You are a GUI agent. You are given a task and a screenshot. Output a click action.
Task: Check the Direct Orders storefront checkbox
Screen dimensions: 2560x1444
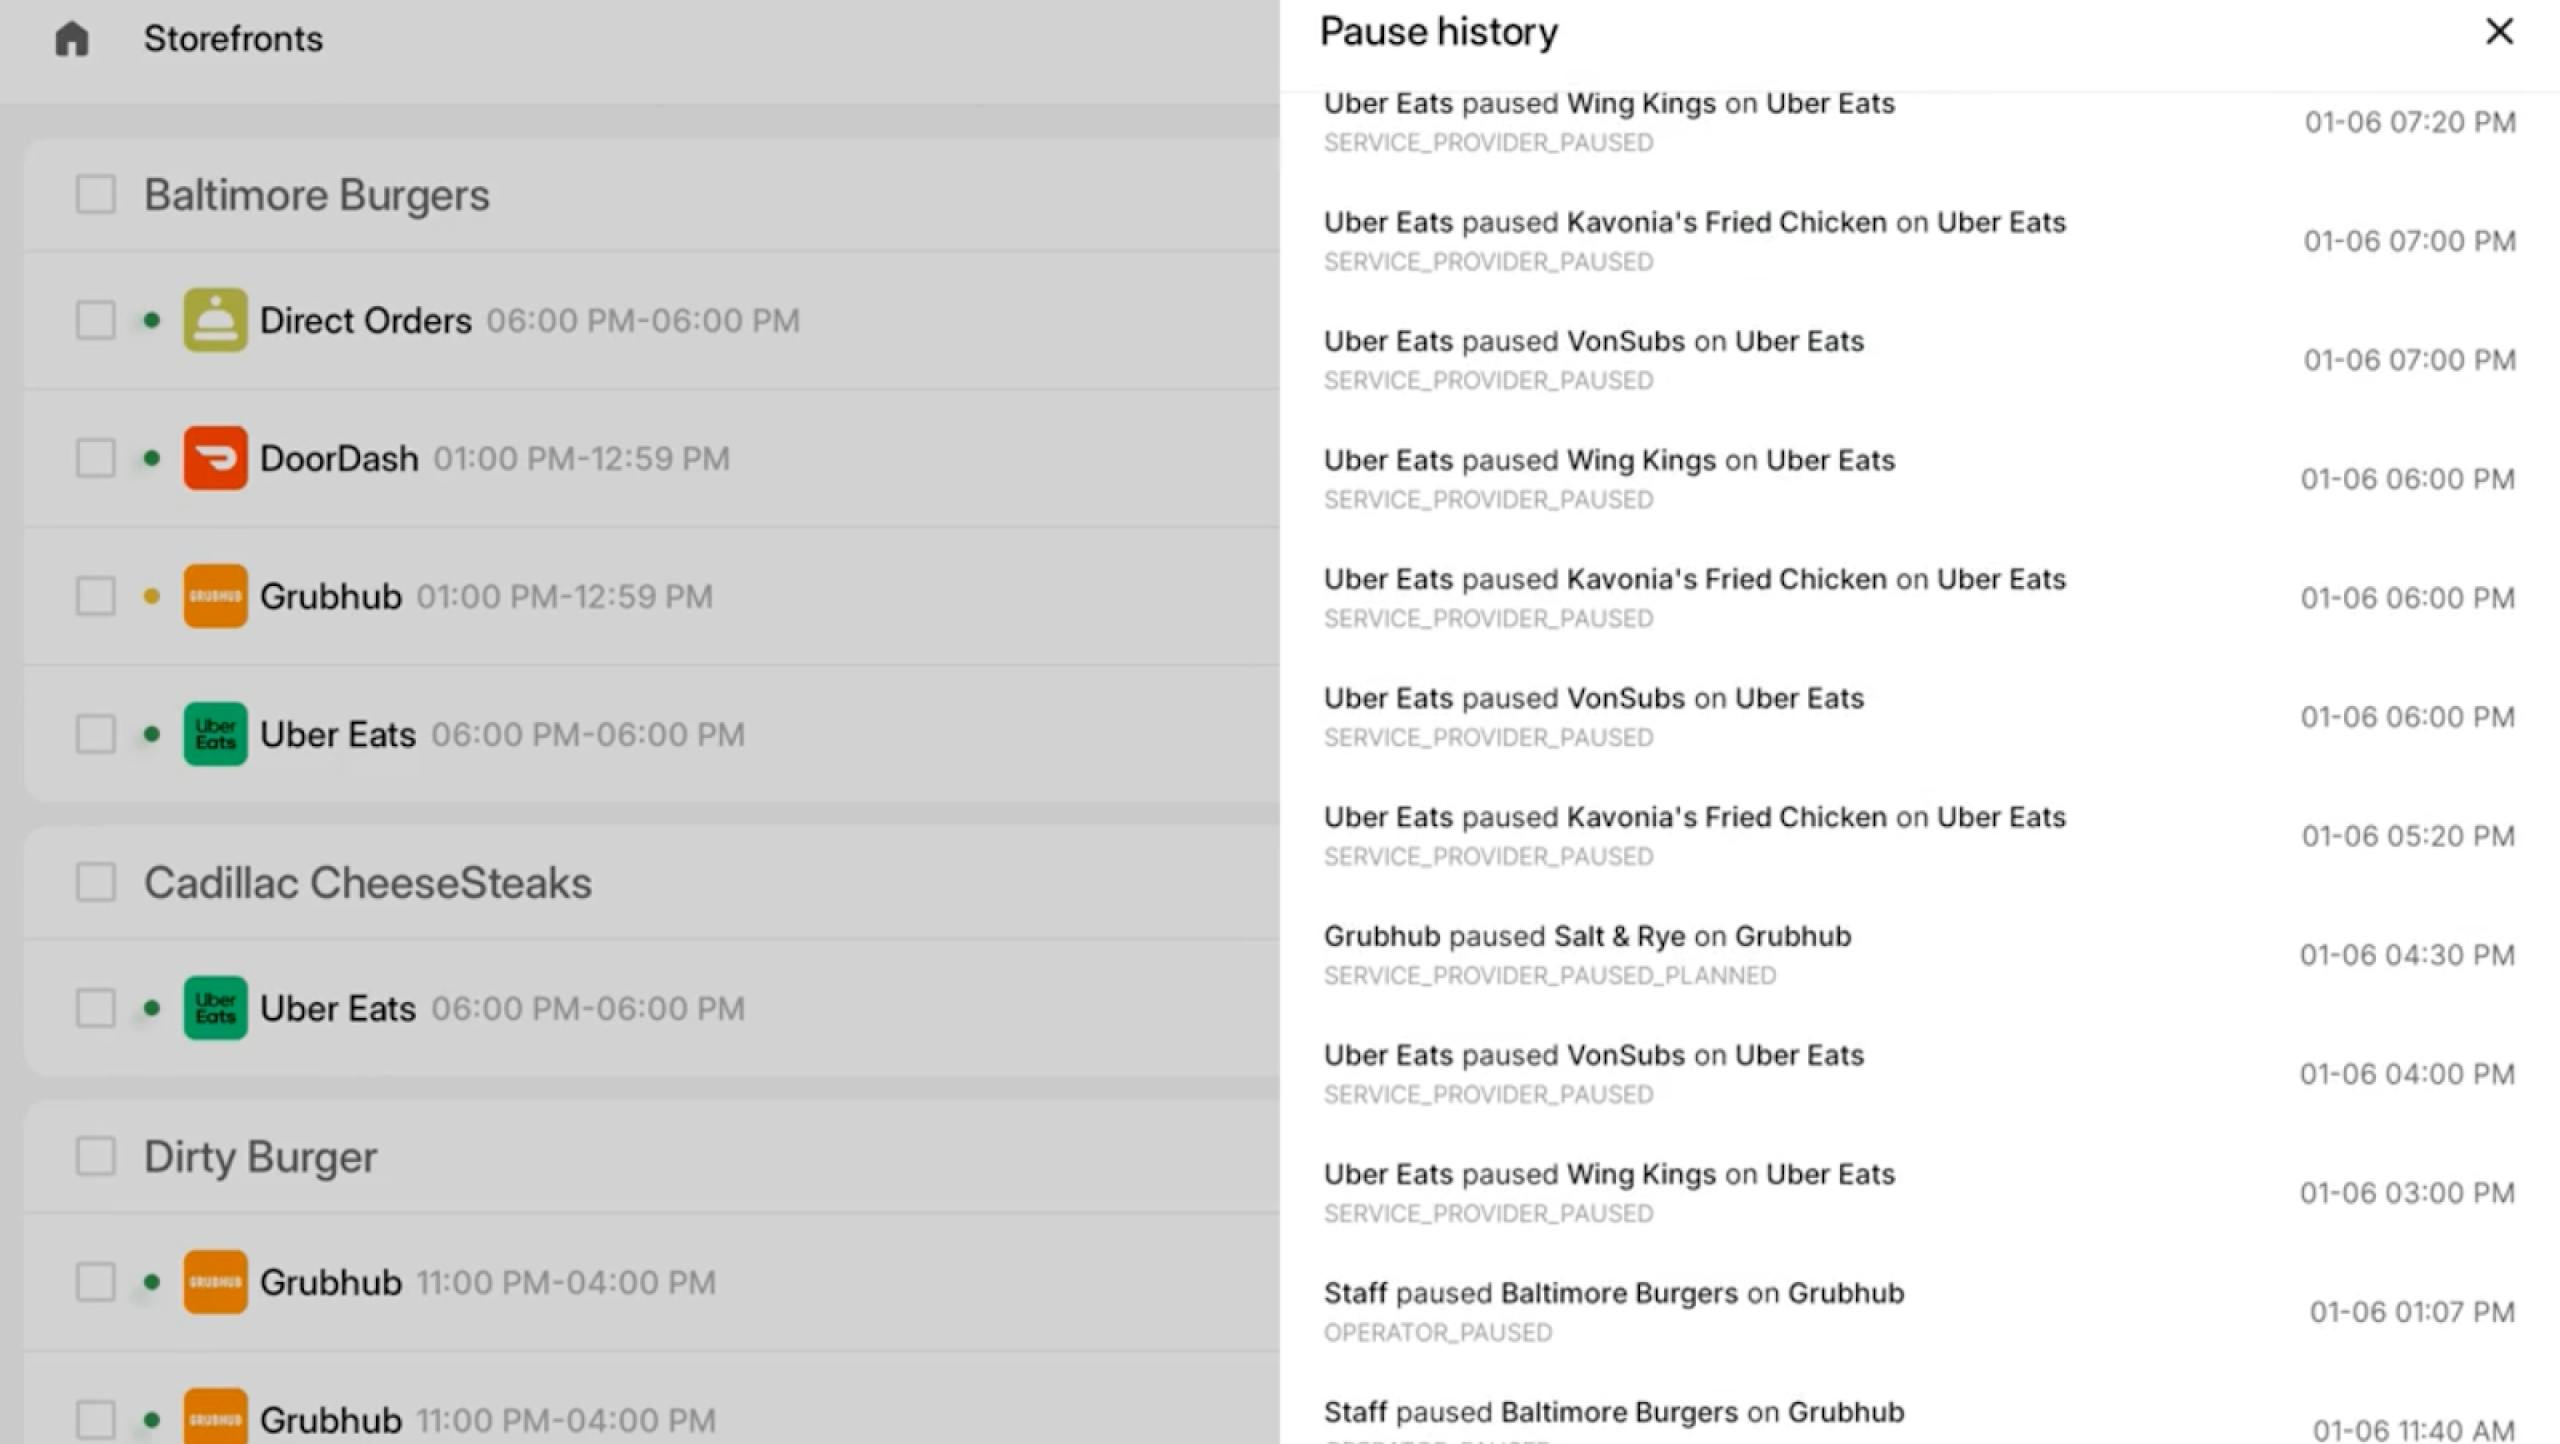click(x=96, y=320)
